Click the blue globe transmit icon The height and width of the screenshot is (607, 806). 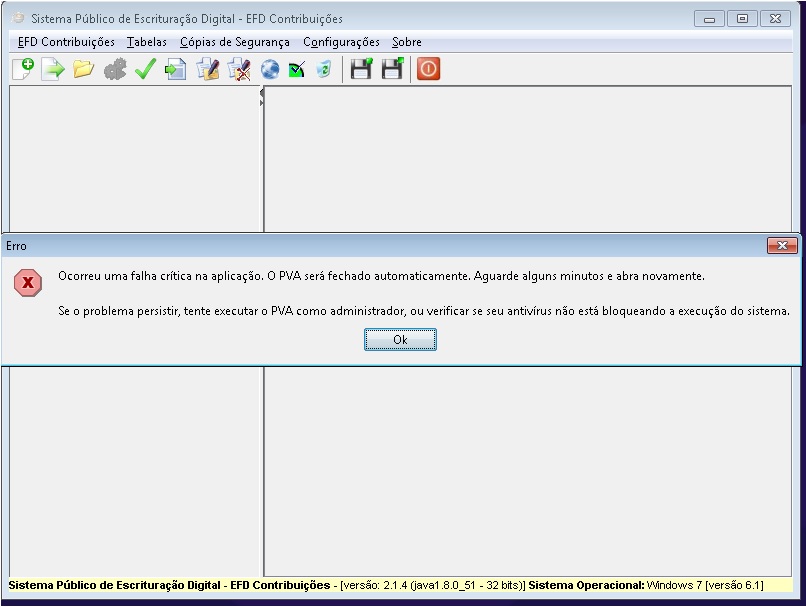pyautogui.click(x=269, y=69)
